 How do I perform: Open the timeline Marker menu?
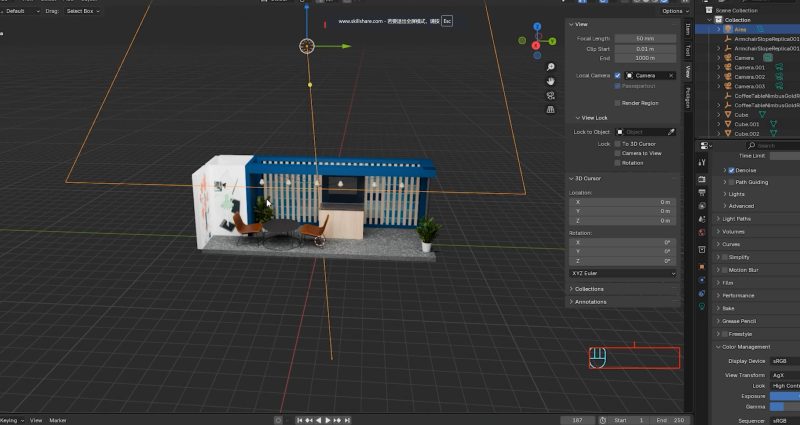58,420
